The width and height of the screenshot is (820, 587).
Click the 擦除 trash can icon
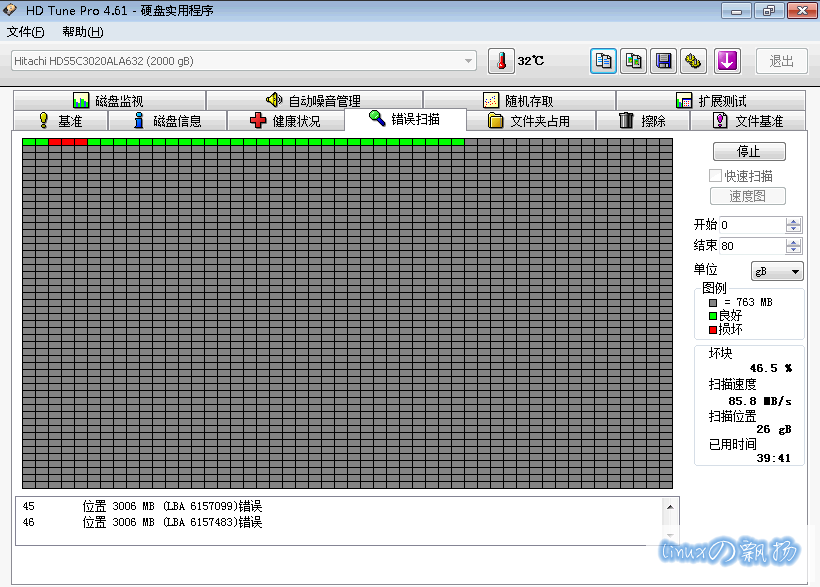(x=626, y=120)
